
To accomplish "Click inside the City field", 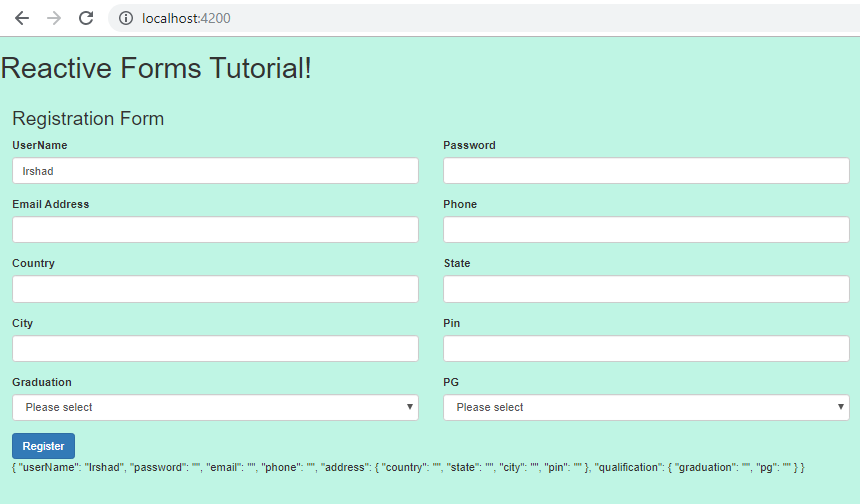I will pyautogui.click(x=215, y=349).
